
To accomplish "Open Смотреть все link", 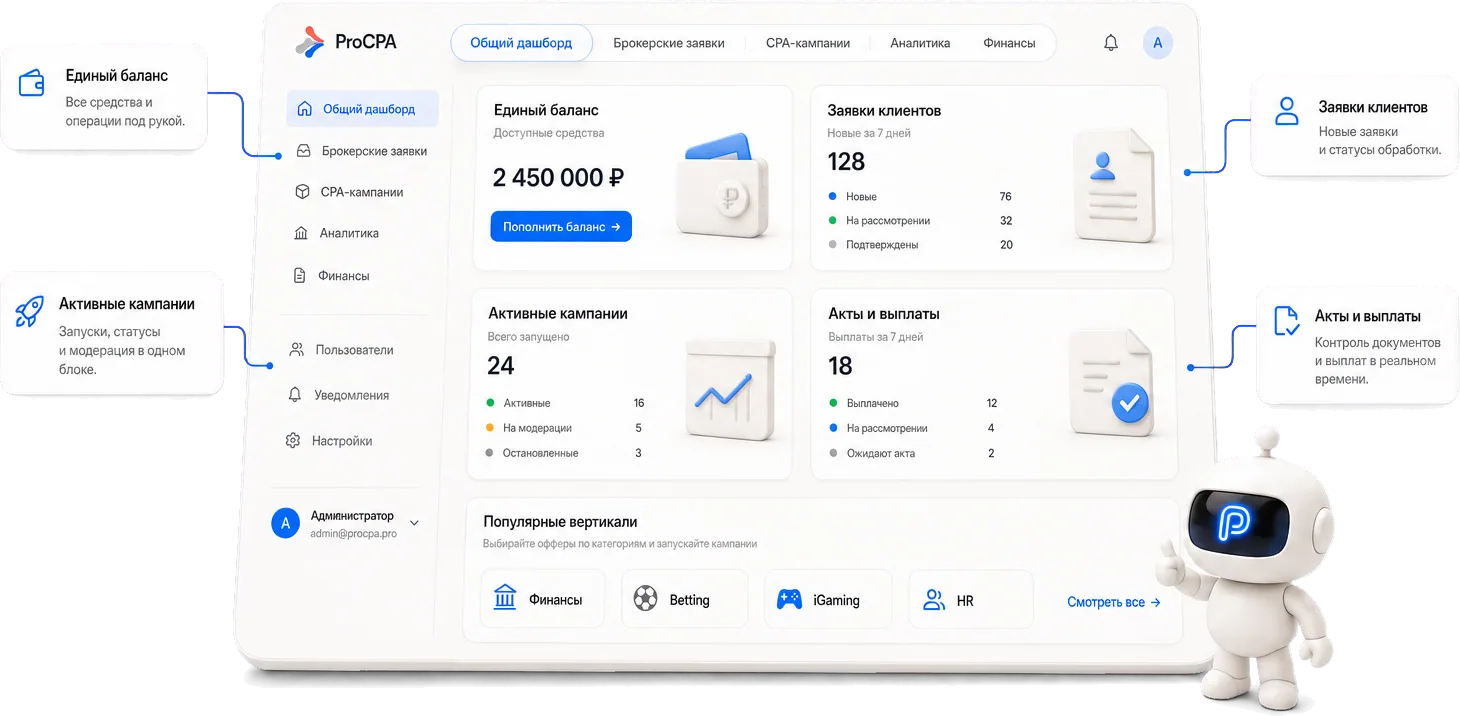I will [1114, 602].
